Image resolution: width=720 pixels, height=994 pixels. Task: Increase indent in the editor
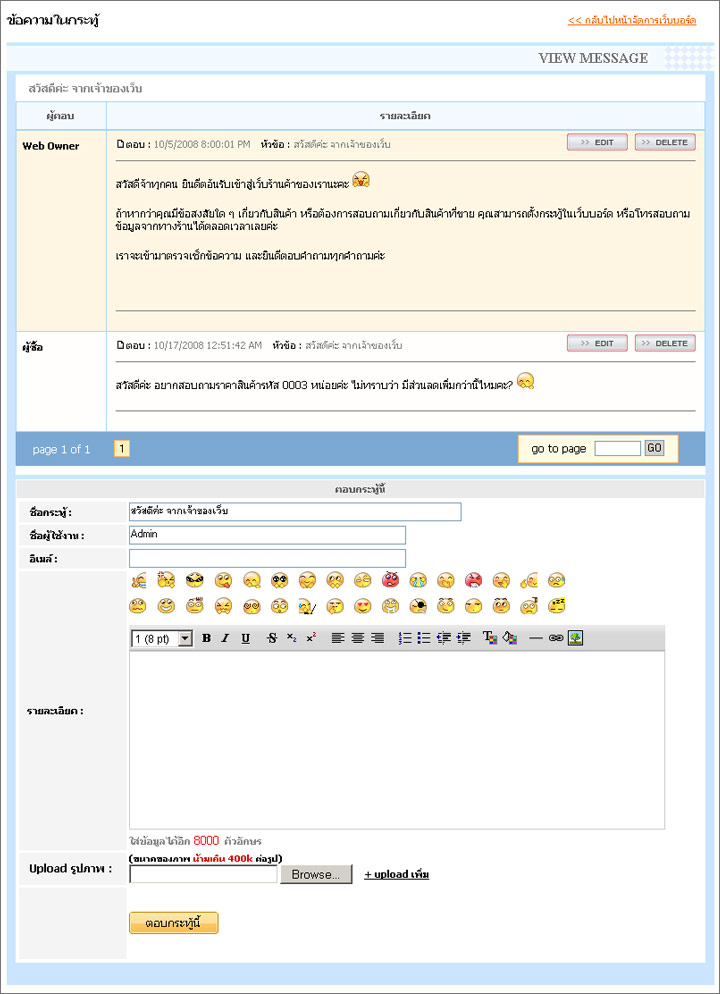[x=463, y=638]
